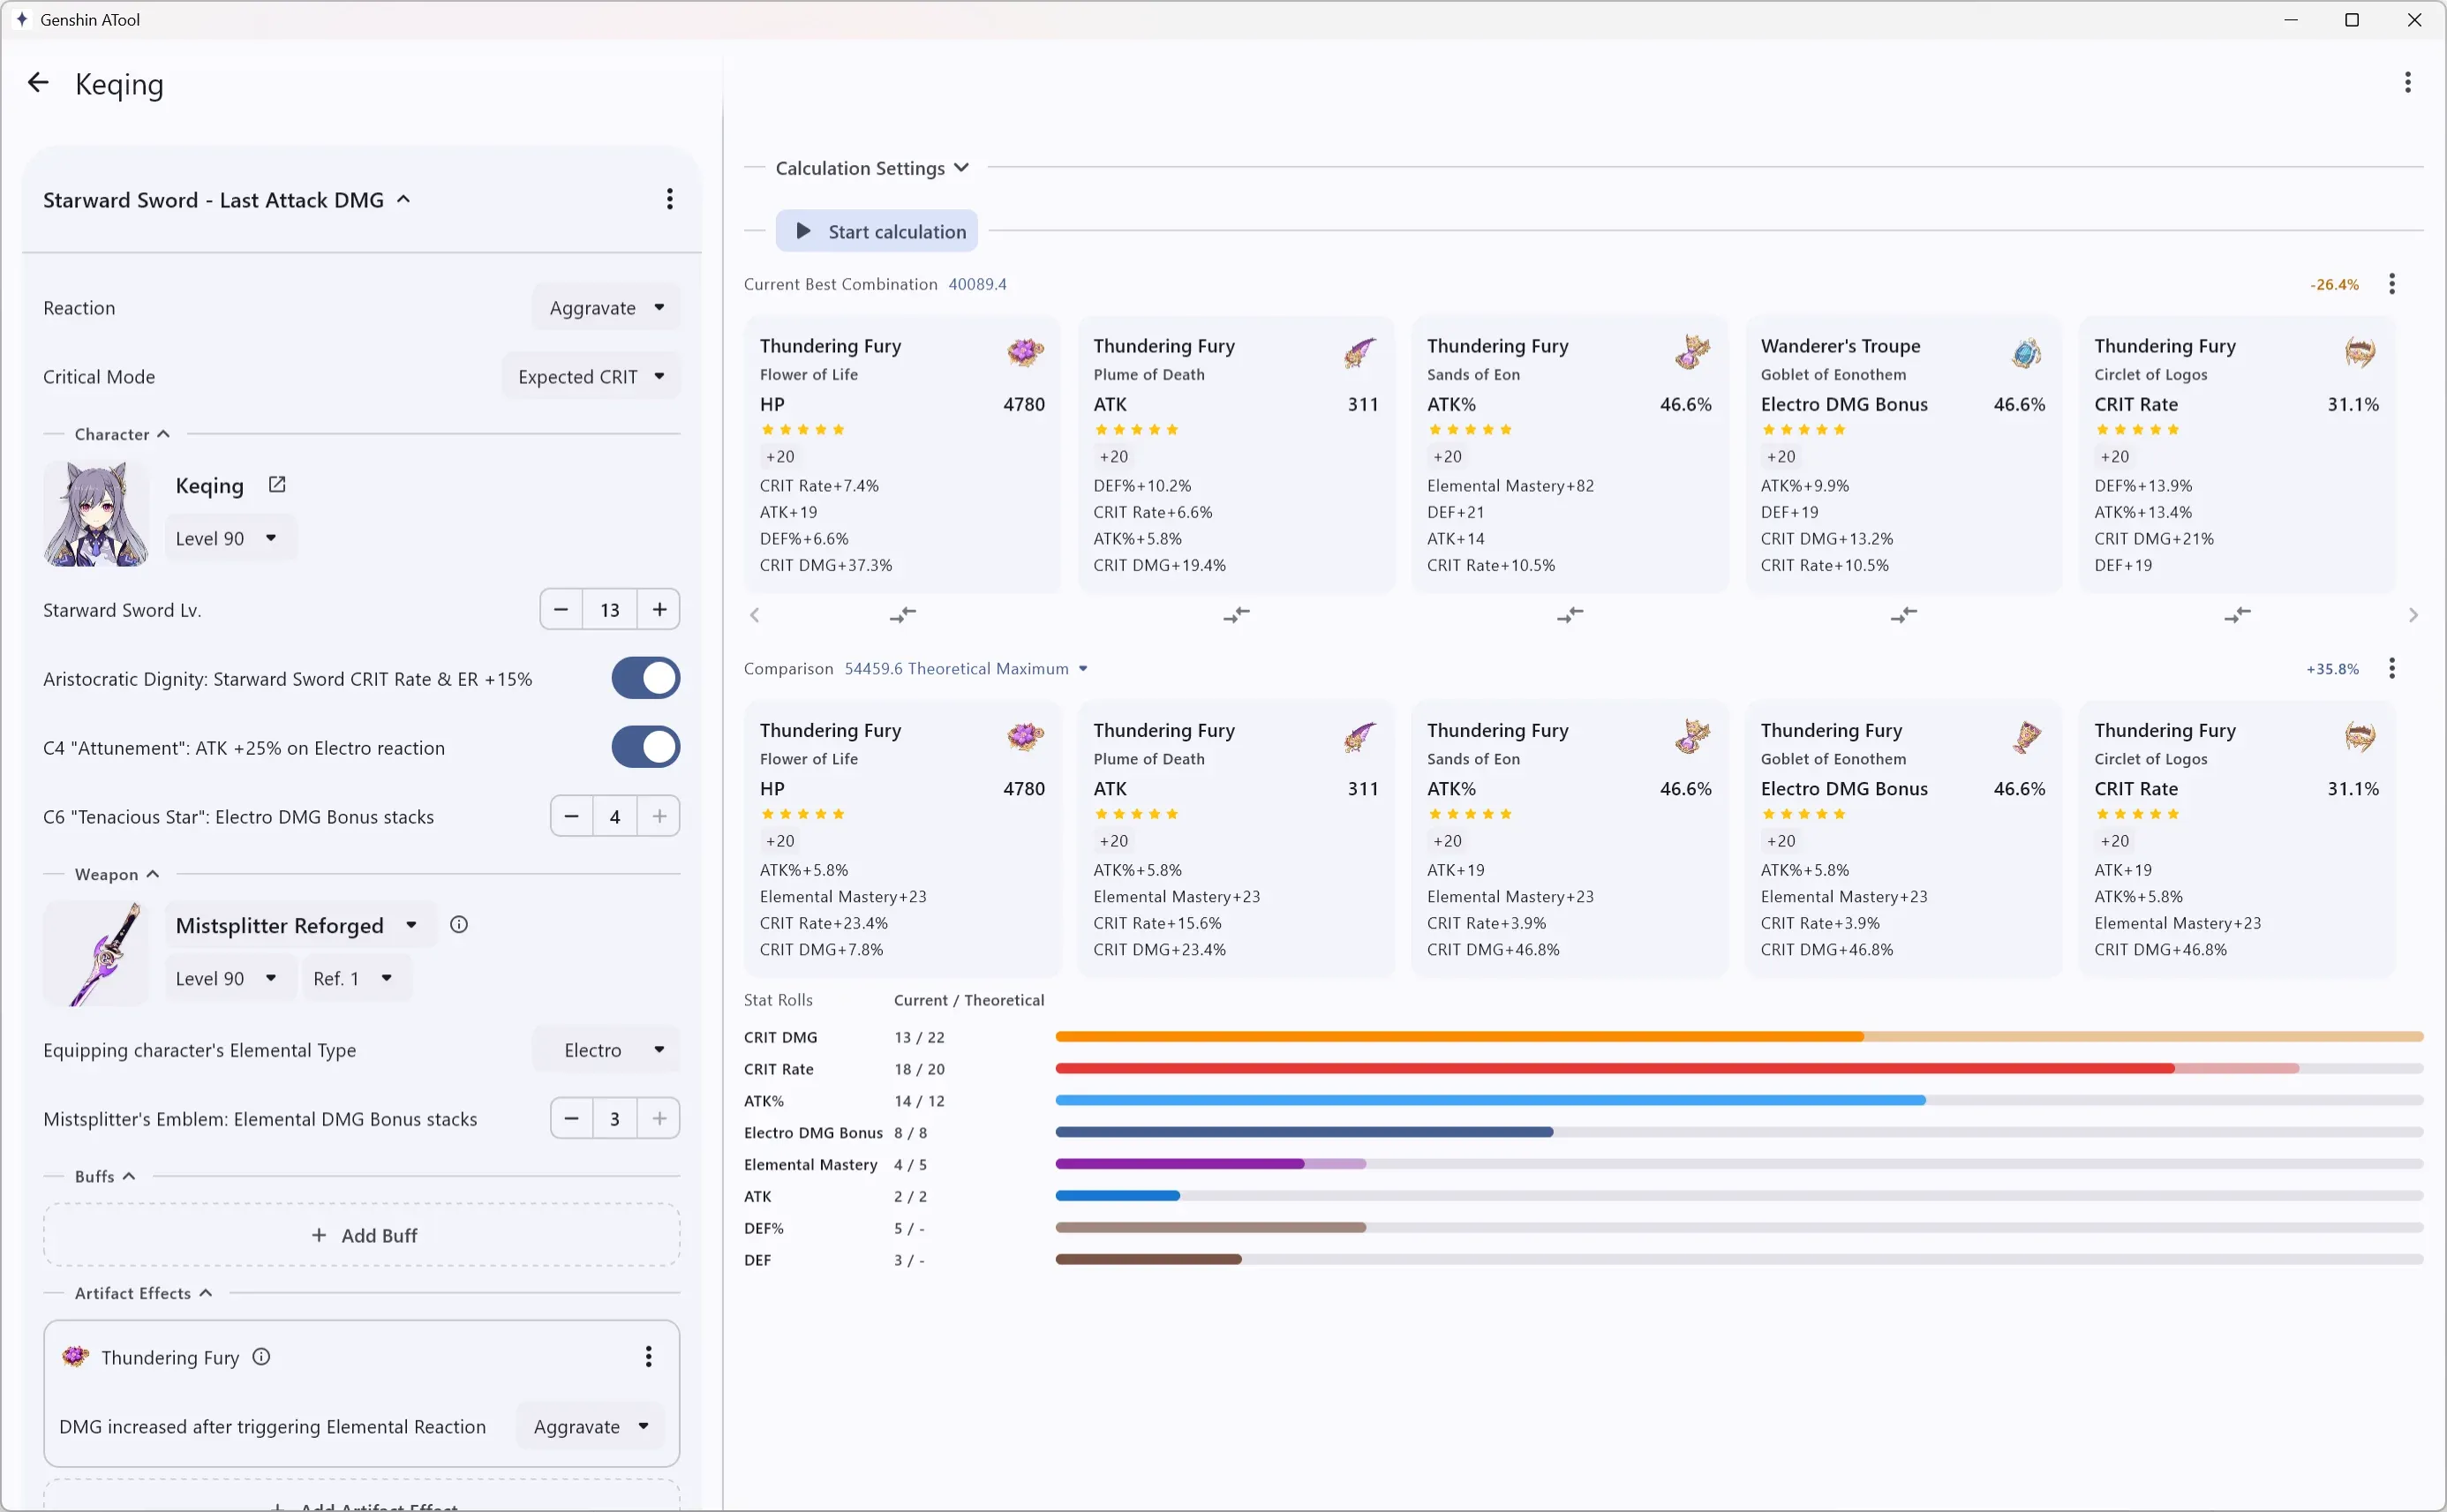This screenshot has width=2447, height=1512.
Task: Open Comparison row options menu
Action: click(2391, 669)
